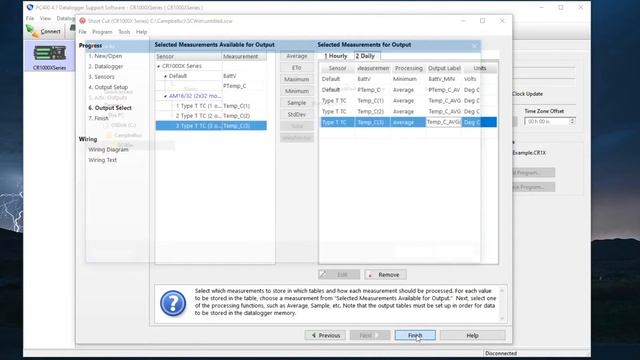This screenshot has width=640, height=360.
Task: Click the help text scrollbar
Action: pos(502,304)
